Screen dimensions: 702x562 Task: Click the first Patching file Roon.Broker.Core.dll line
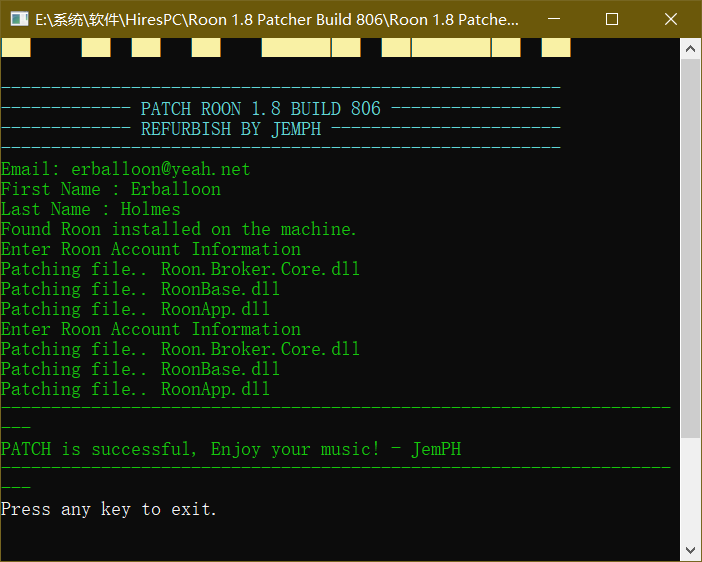(180, 269)
